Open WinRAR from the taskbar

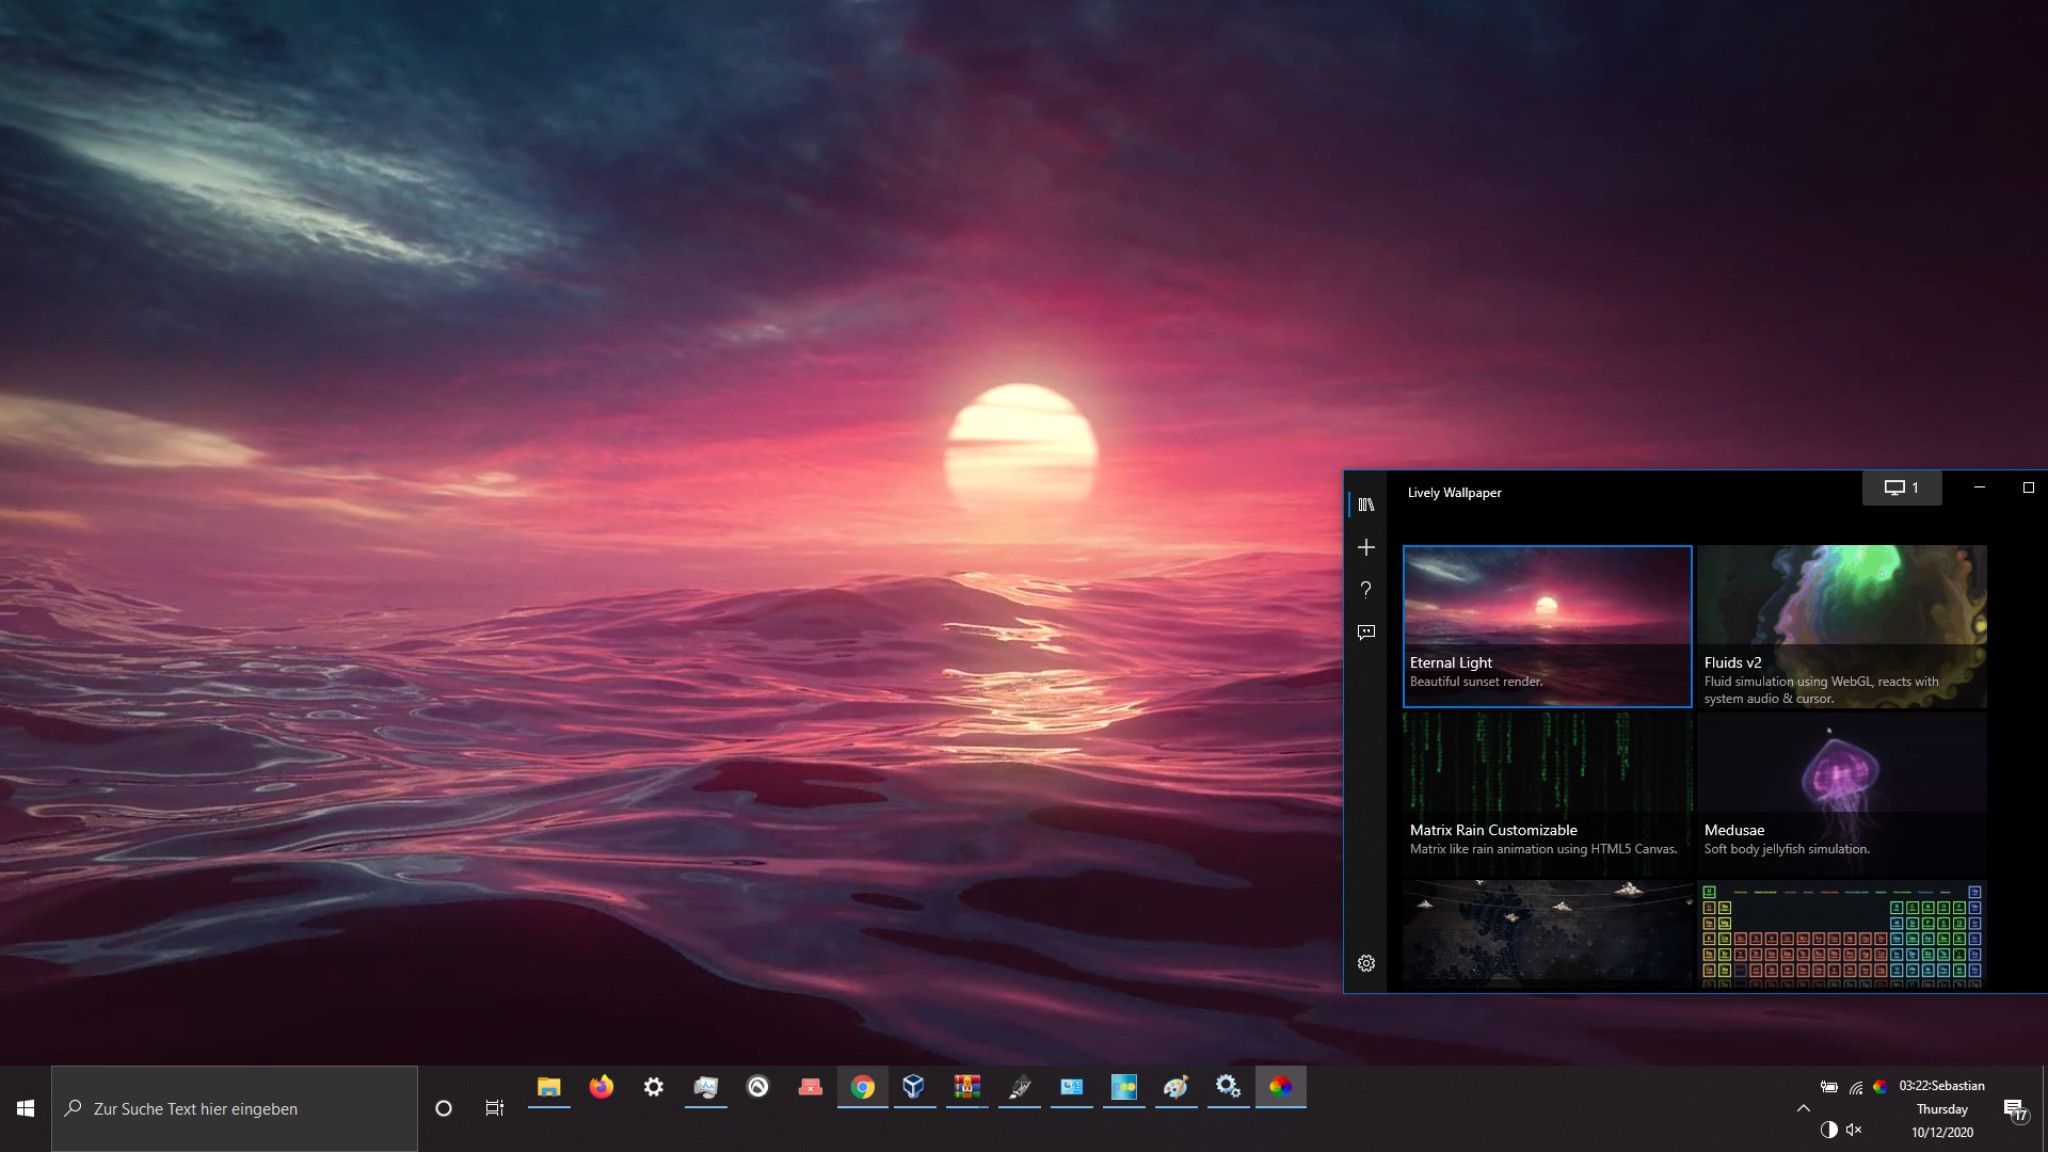tap(967, 1087)
